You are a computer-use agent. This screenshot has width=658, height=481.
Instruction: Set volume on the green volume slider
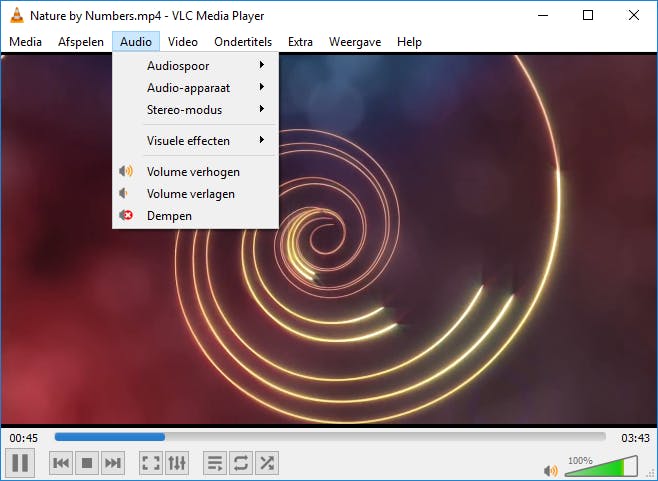pyautogui.click(x=601, y=466)
